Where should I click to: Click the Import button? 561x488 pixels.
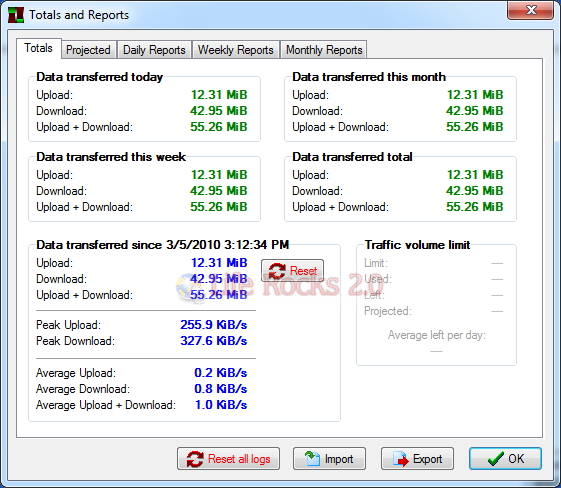coord(329,459)
